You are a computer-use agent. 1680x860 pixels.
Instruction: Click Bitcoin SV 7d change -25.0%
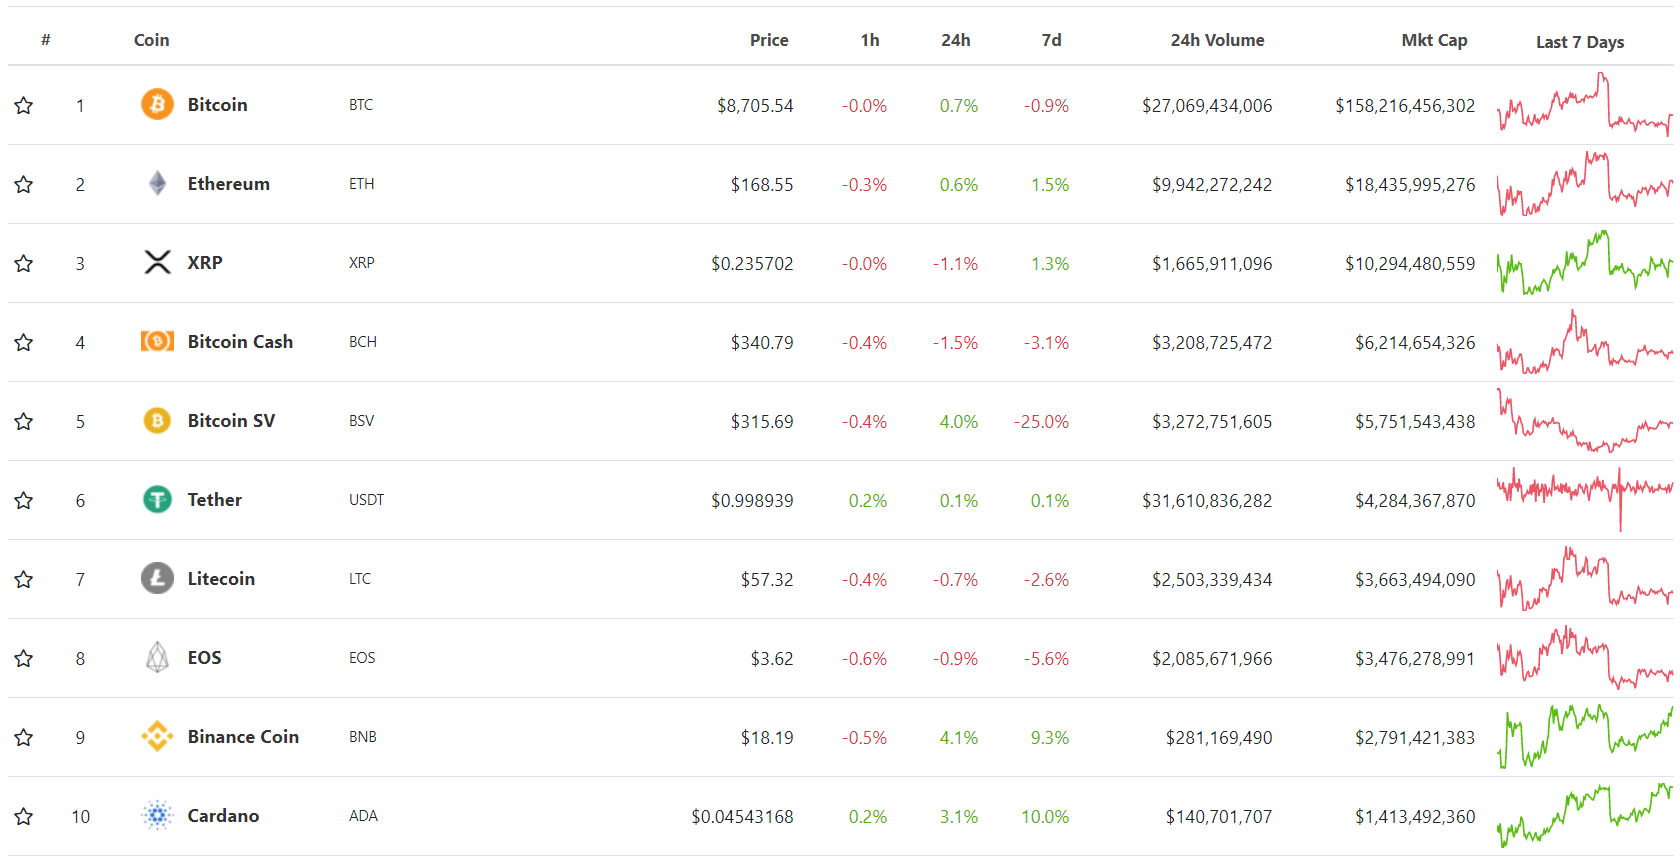click(x=1042, y=421)
